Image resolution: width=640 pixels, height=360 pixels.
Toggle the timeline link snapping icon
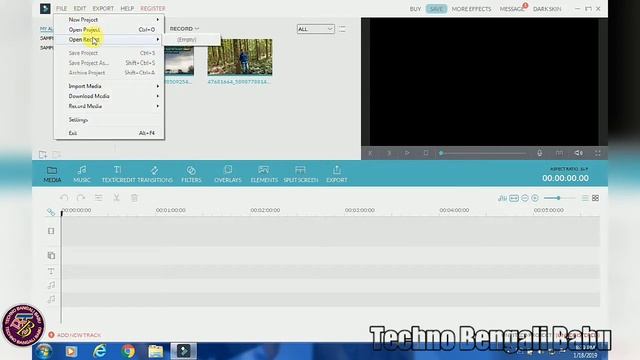coord(51,212)
